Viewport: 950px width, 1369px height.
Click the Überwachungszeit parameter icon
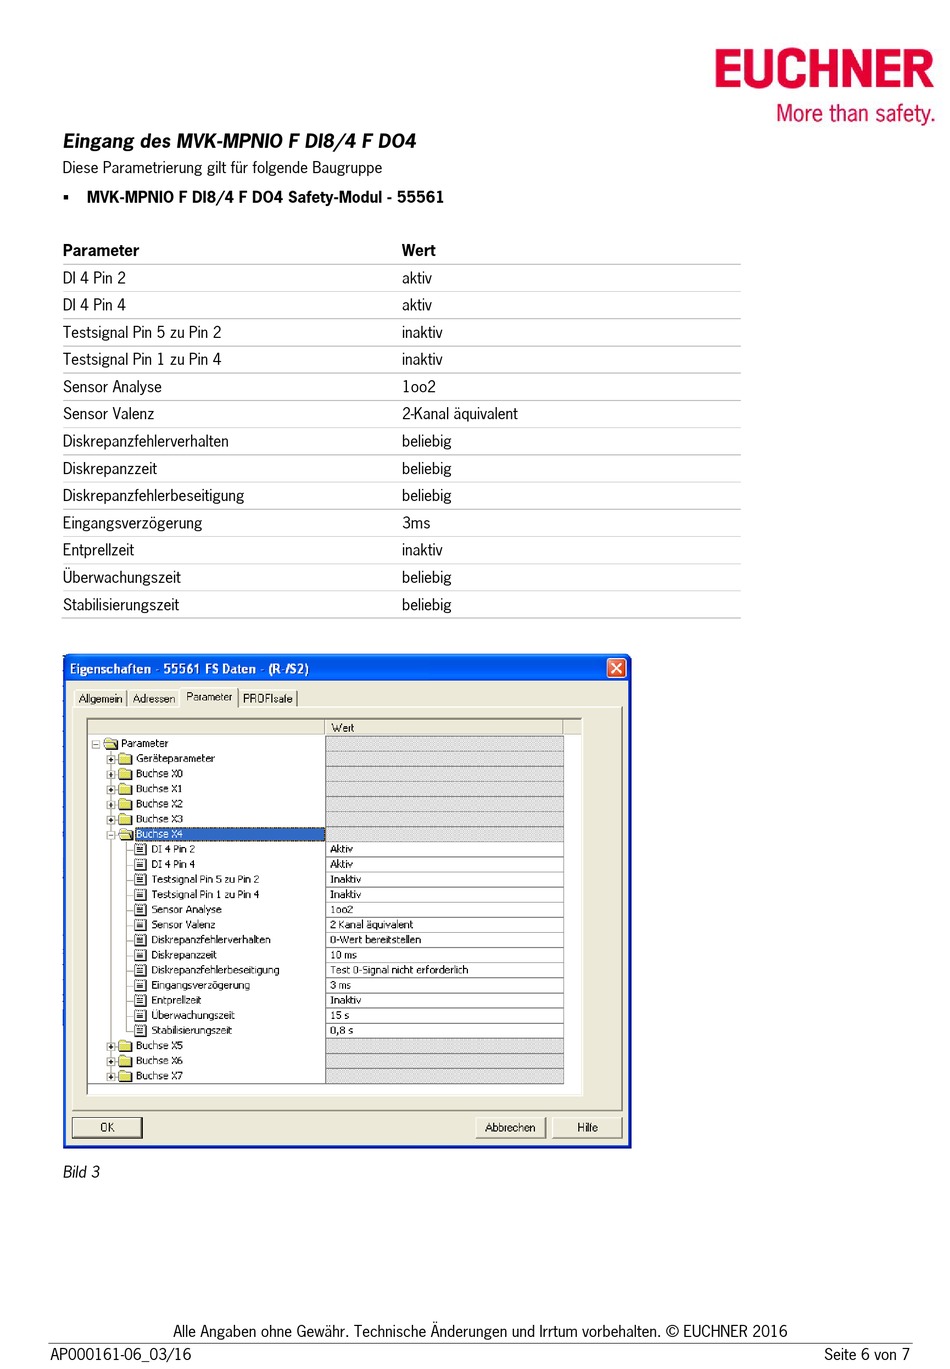[x=141, y=1015]
